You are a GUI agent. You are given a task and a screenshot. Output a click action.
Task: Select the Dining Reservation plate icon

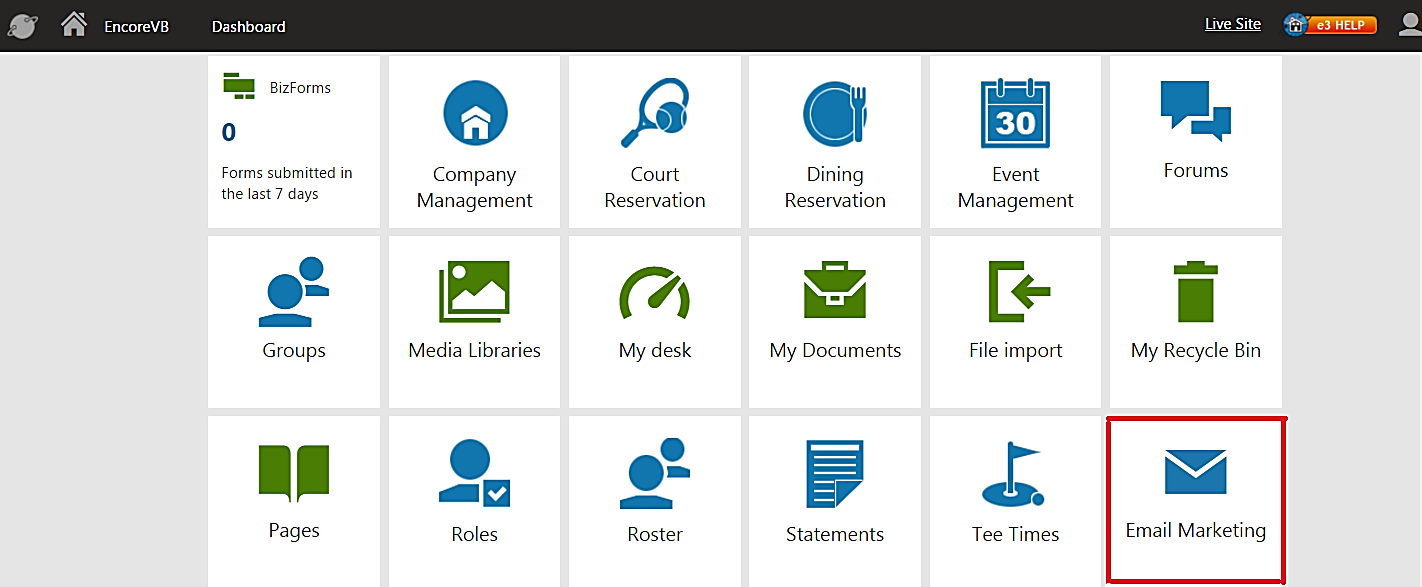(834, 113)
